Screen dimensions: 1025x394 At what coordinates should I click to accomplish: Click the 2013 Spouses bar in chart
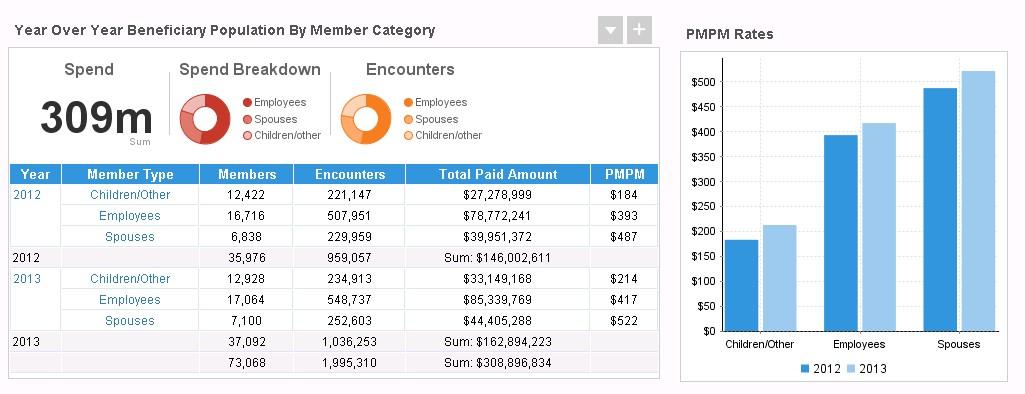tap(978, 201)
